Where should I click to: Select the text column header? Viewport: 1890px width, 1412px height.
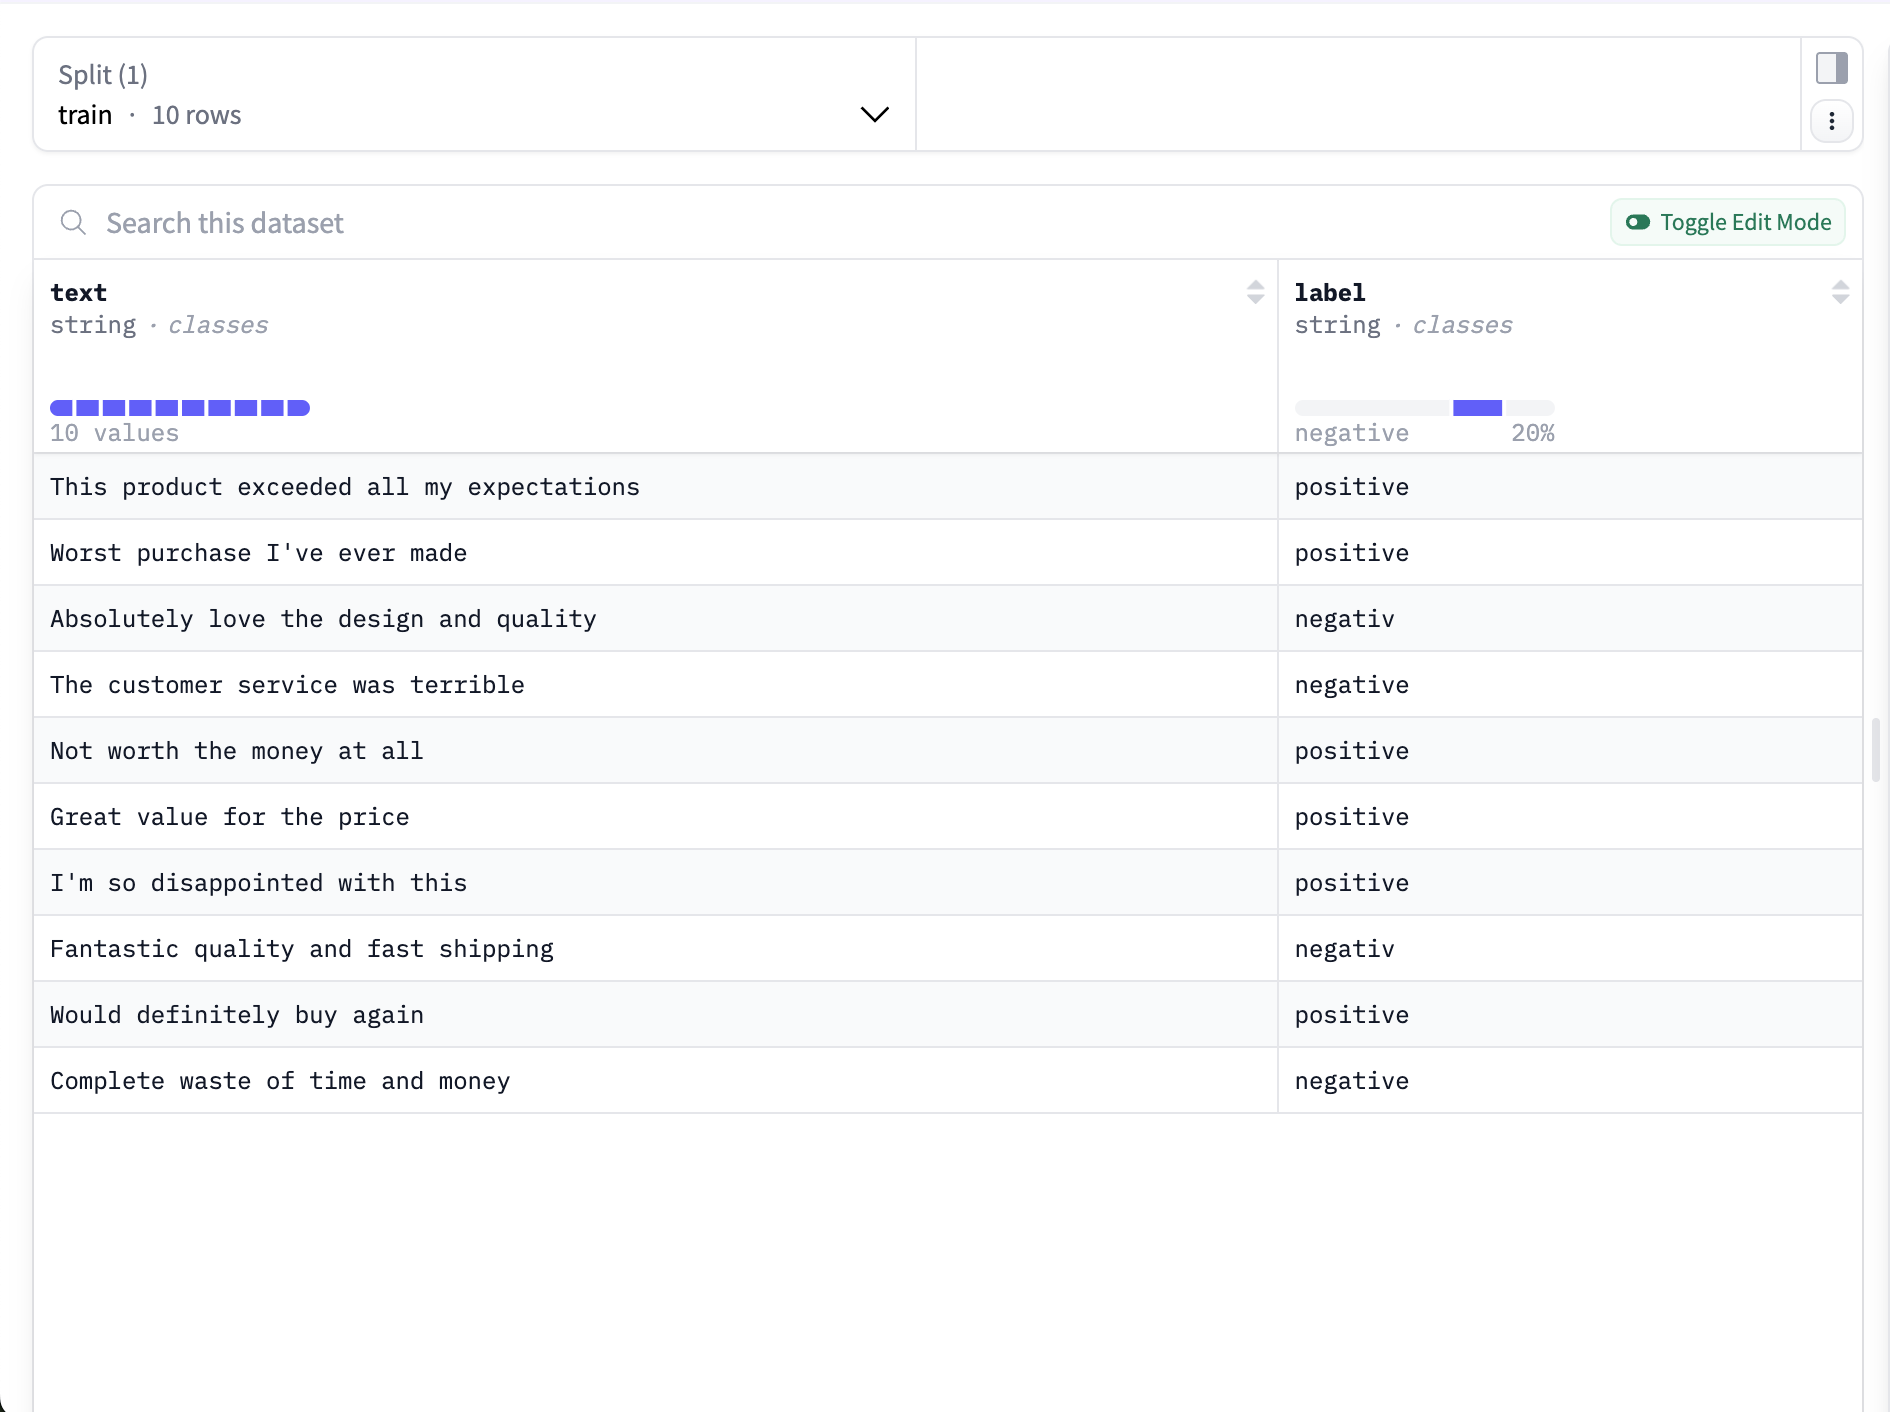[x=78, y=292]
